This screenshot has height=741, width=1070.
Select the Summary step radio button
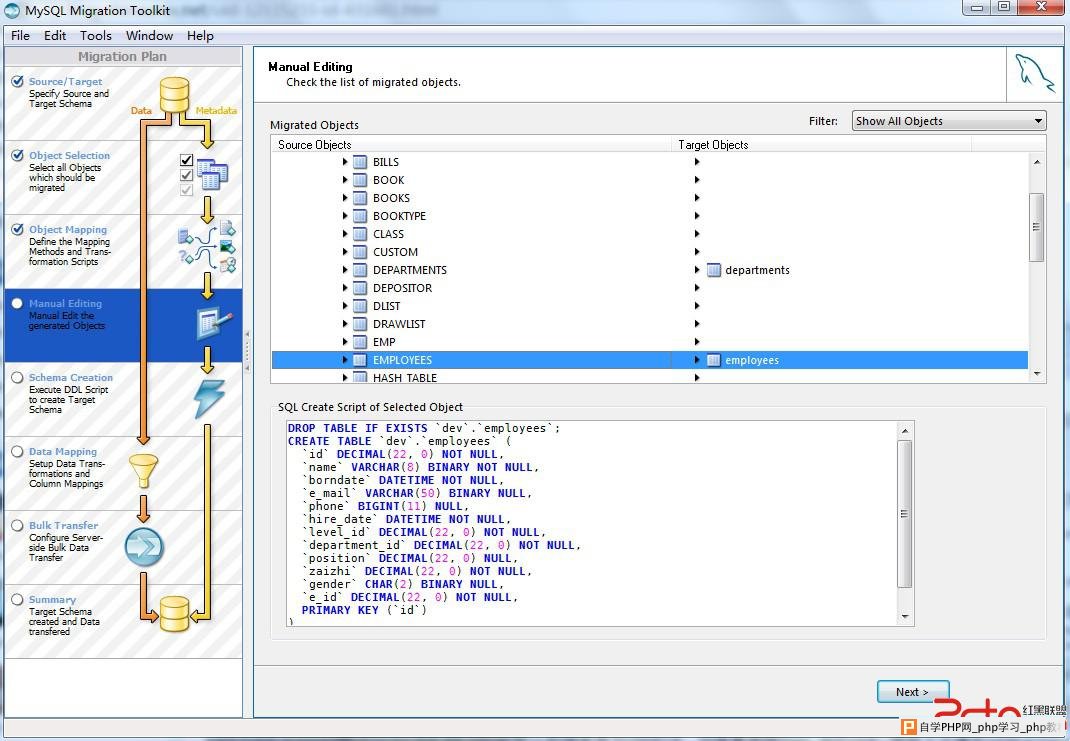coord(18,600)
